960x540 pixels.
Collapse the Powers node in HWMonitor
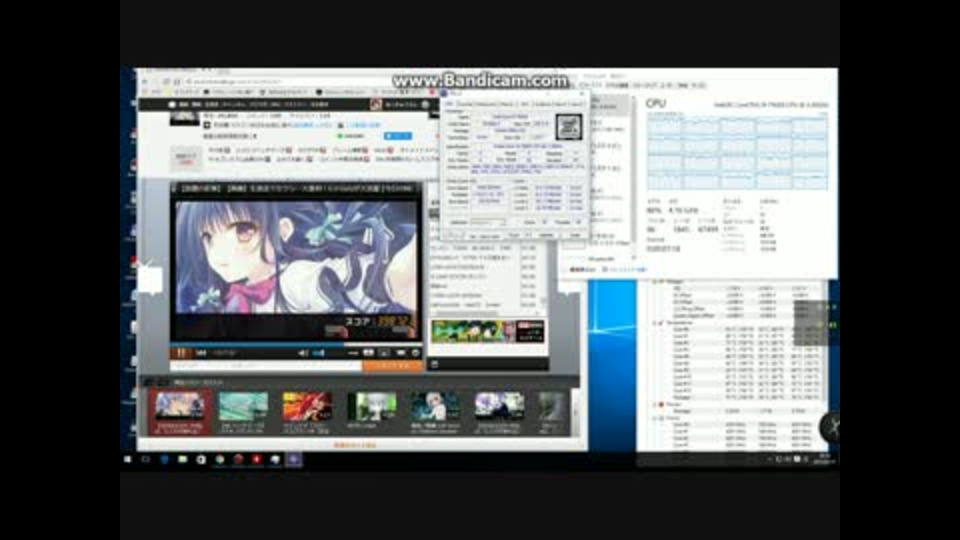(x=654, y=405)
